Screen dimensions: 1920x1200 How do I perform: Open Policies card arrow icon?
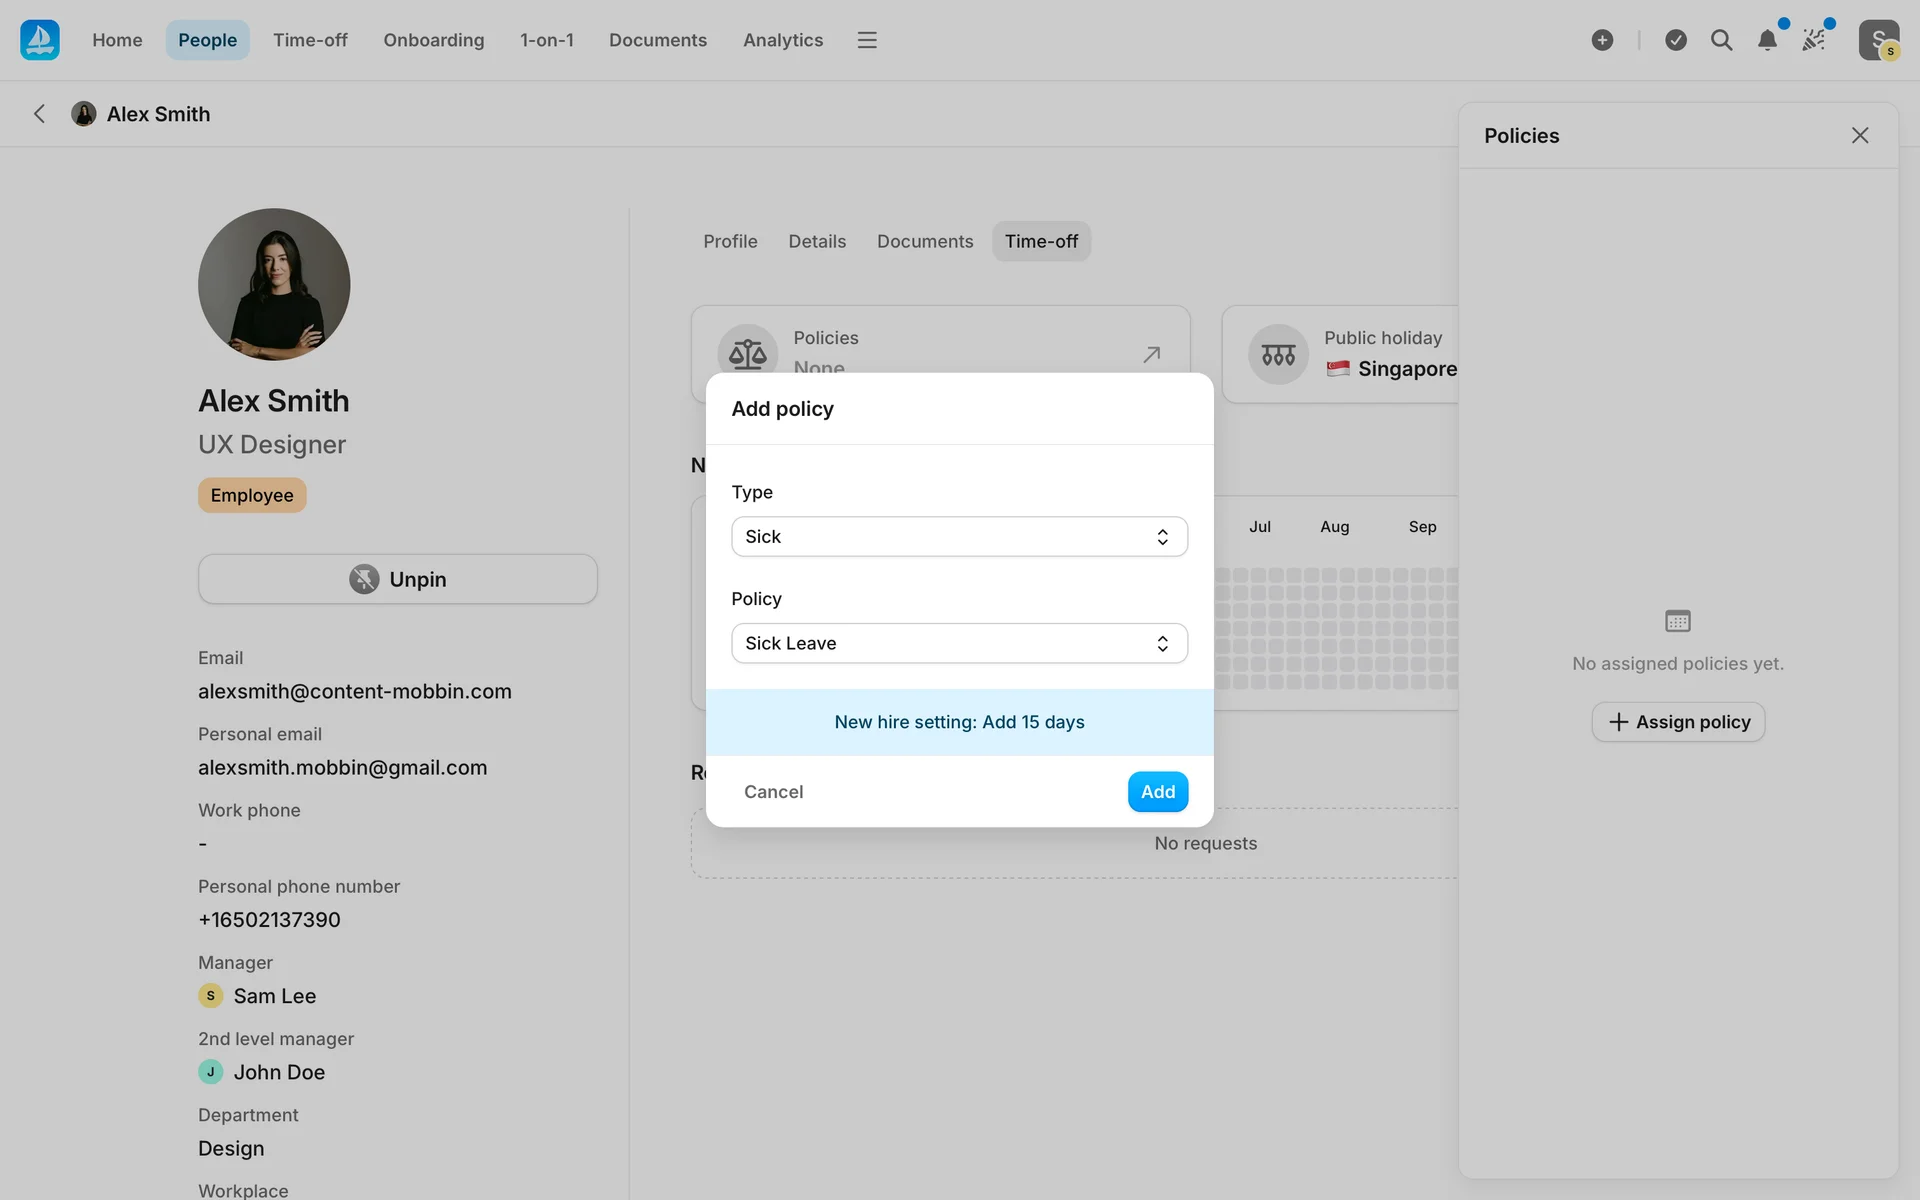pos(1151,354)
